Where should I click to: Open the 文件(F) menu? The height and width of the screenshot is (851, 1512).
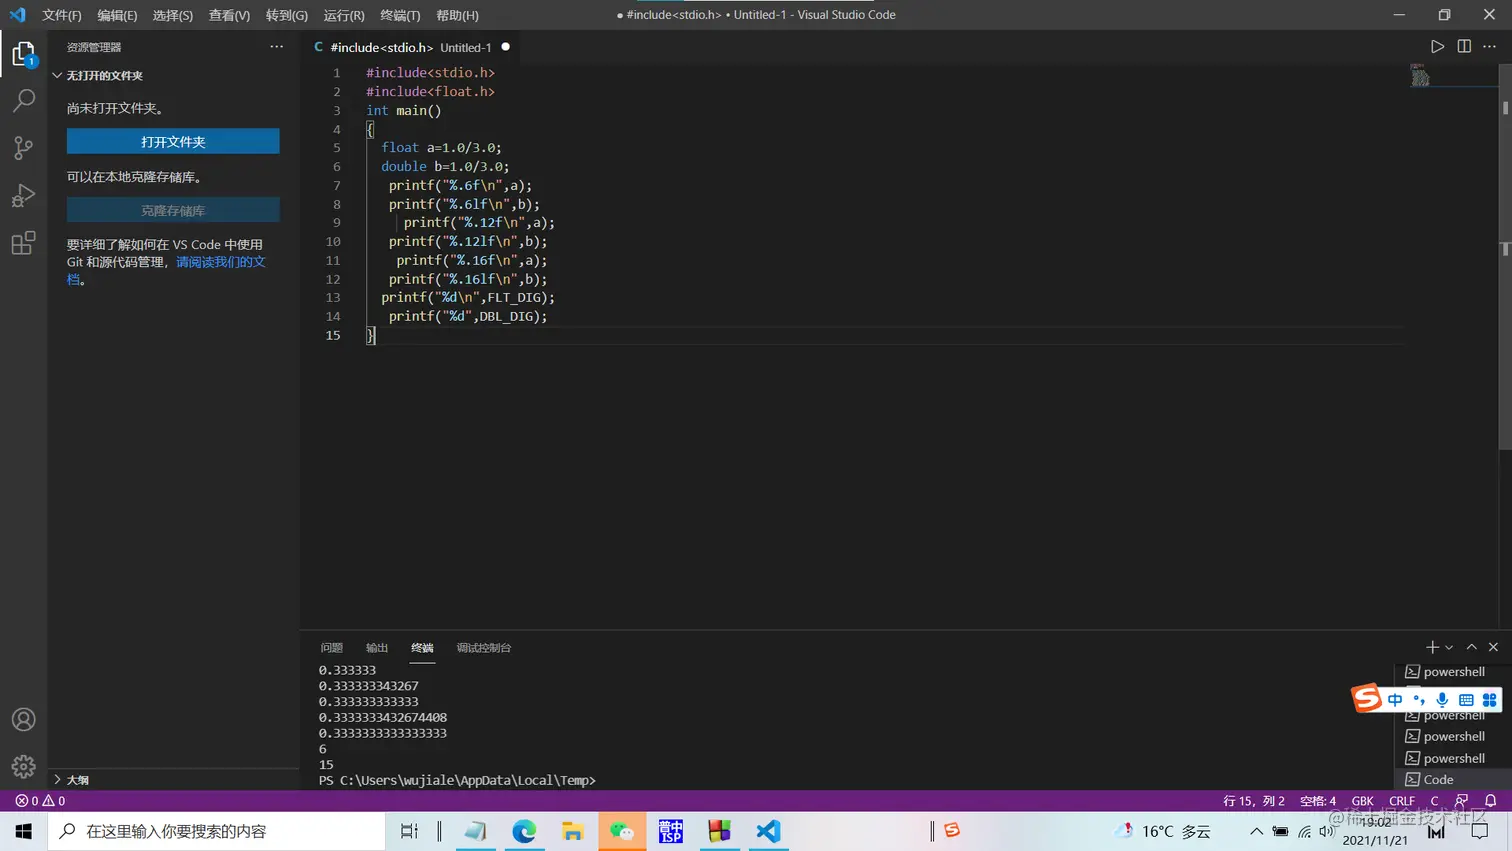point(62,15)
